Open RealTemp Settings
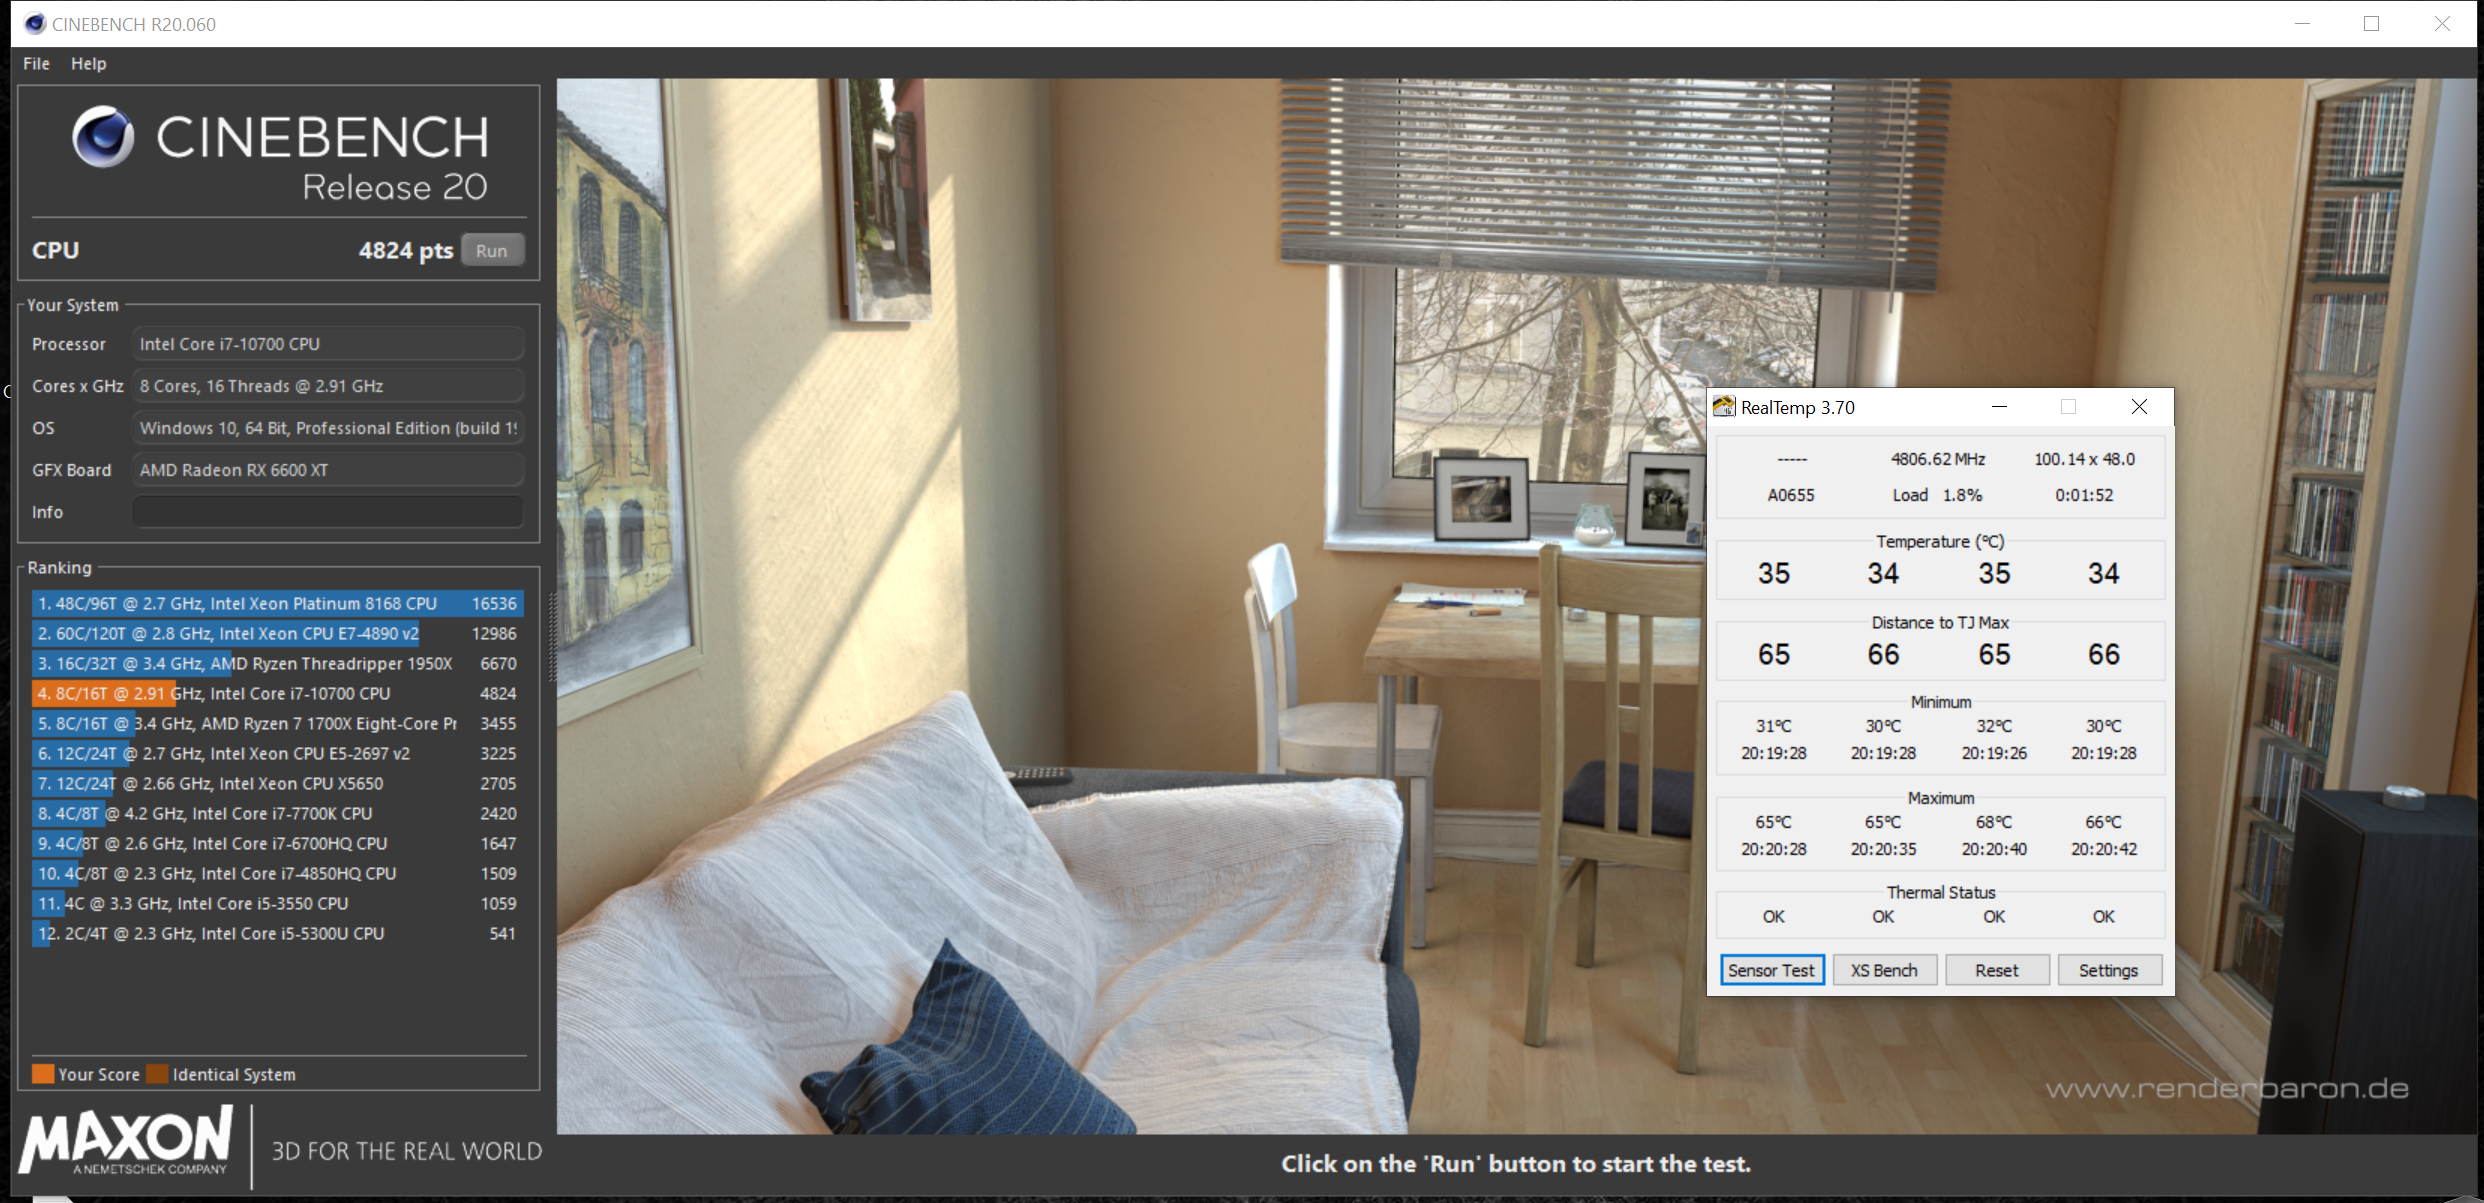This screenshot has height=1203, width=2484. (2108, 970)
